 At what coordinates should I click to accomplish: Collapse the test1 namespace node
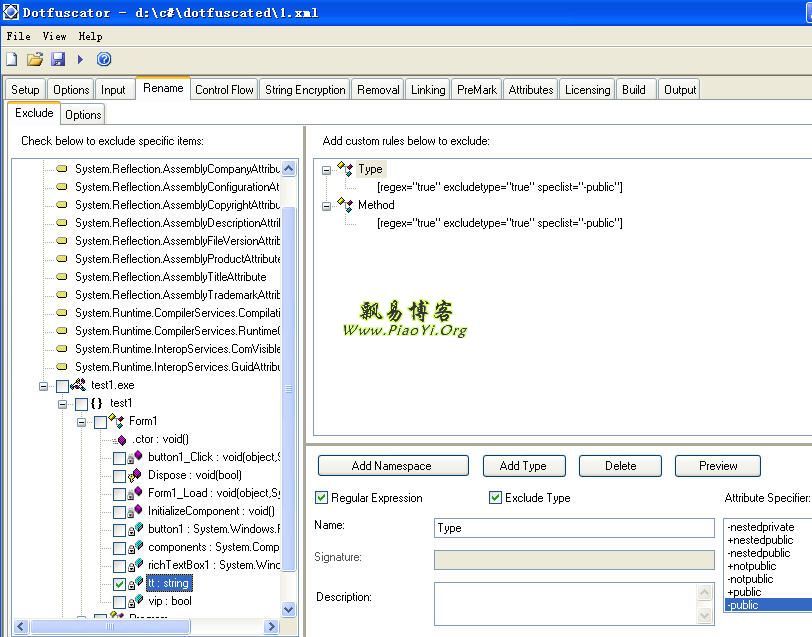coord(62,404)
